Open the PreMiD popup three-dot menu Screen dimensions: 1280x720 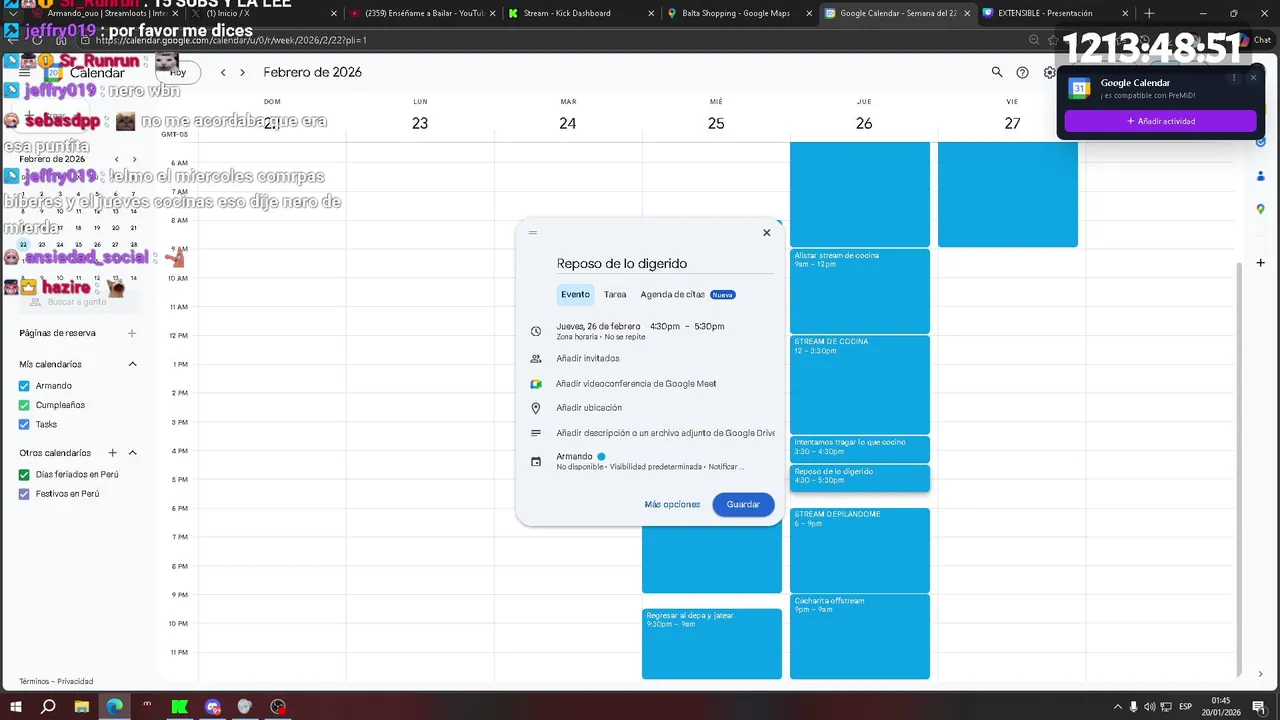point(1234,78)
